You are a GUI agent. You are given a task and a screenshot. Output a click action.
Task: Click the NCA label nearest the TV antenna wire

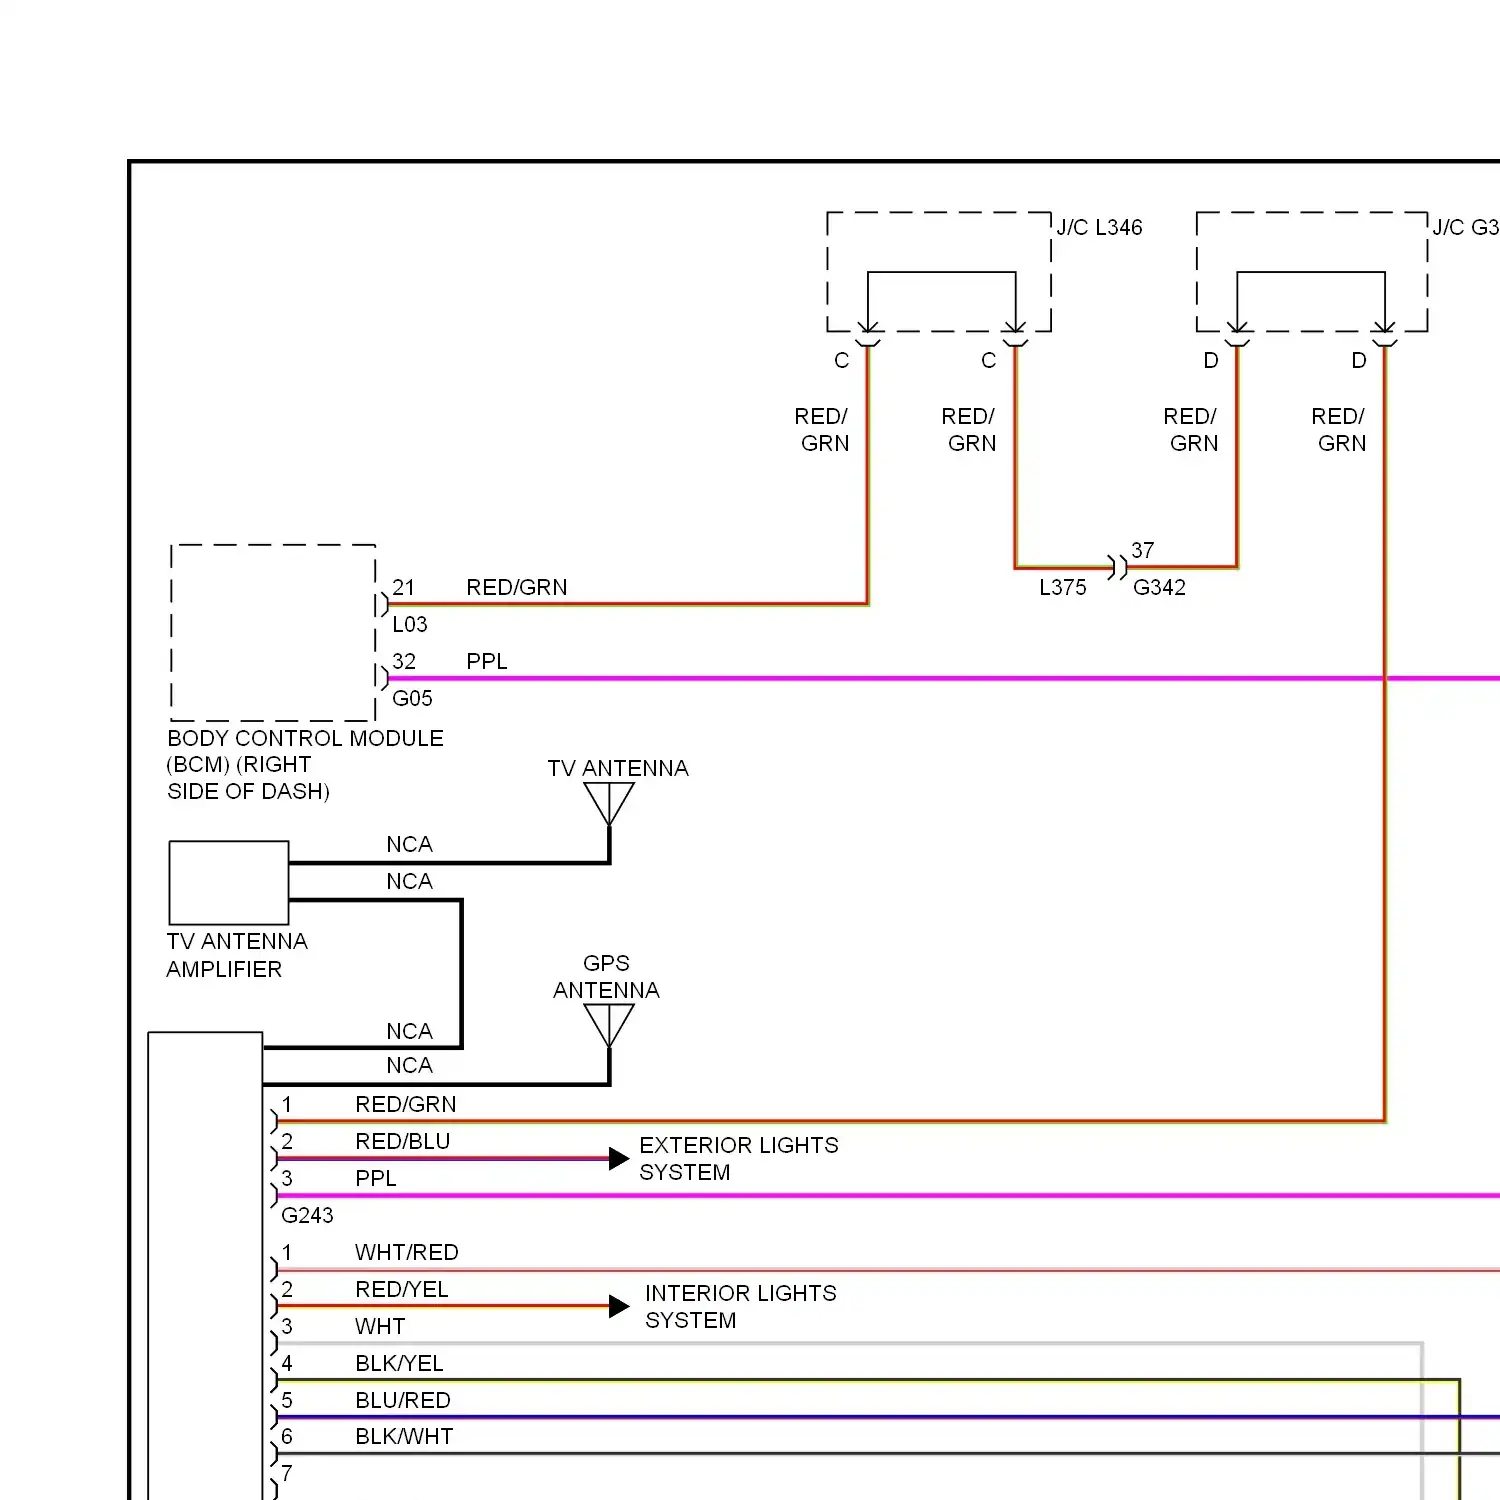(410, 845)
